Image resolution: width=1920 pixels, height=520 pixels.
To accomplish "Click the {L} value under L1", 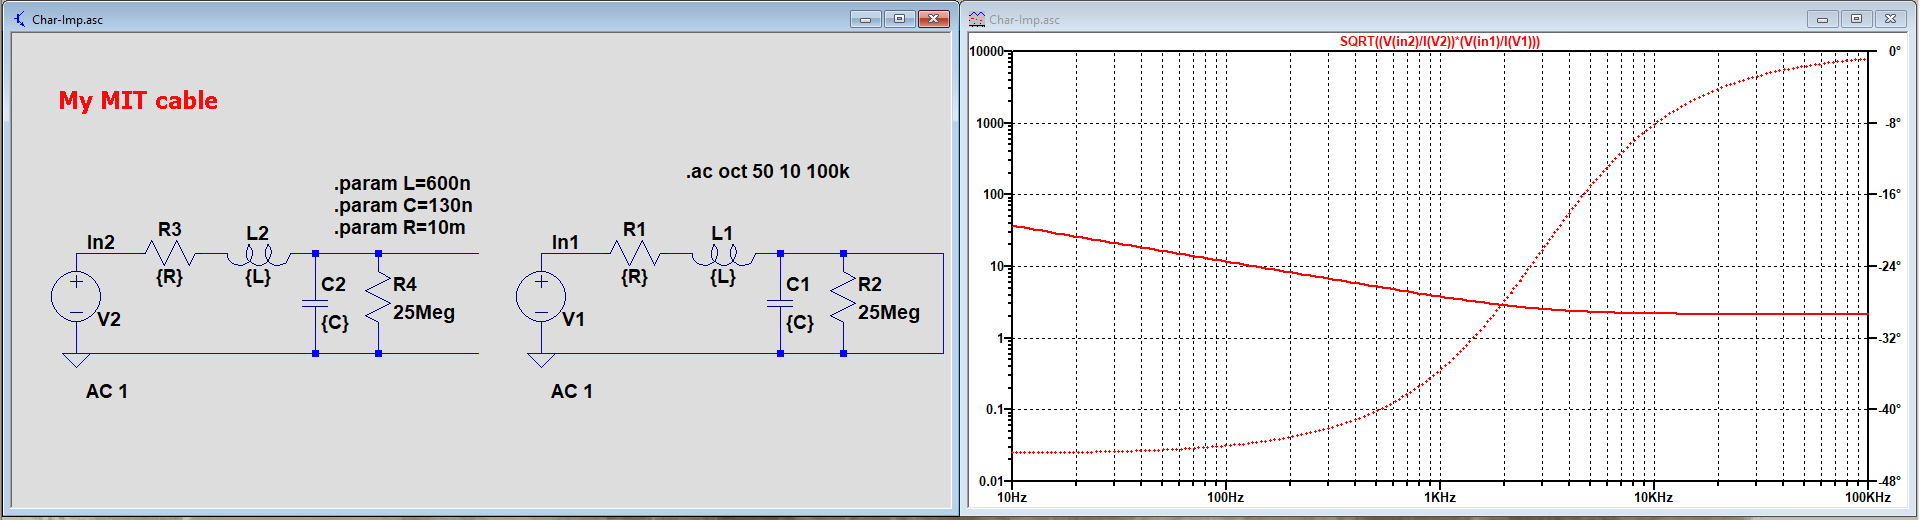I will (x=723, y=276).
